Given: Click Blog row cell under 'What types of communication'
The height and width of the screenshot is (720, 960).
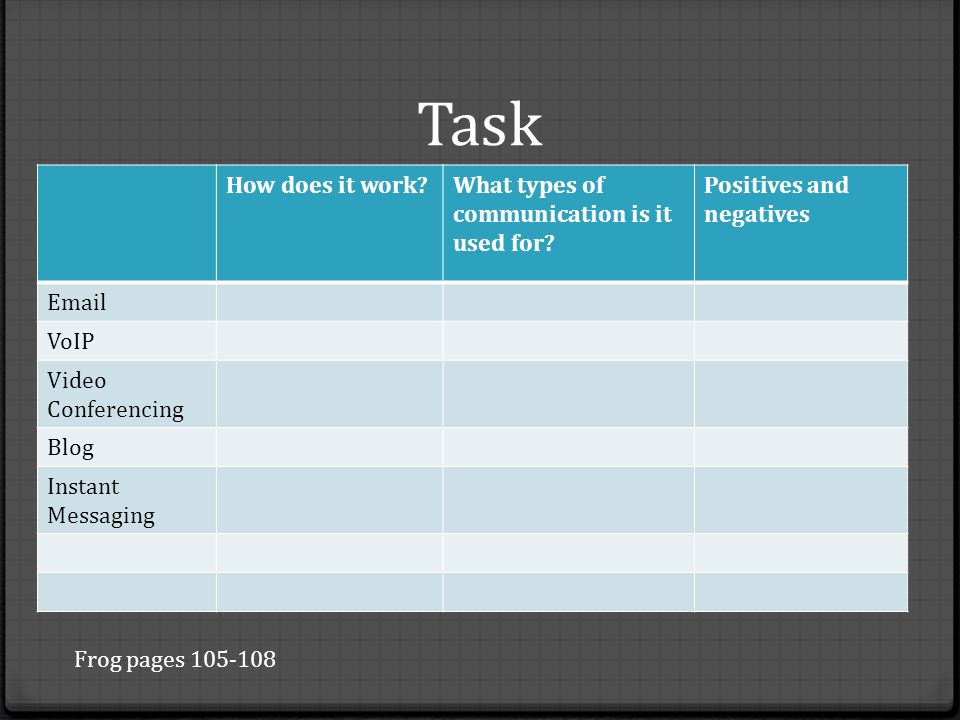Looking at the screenshot, I should tap(568, 448).
